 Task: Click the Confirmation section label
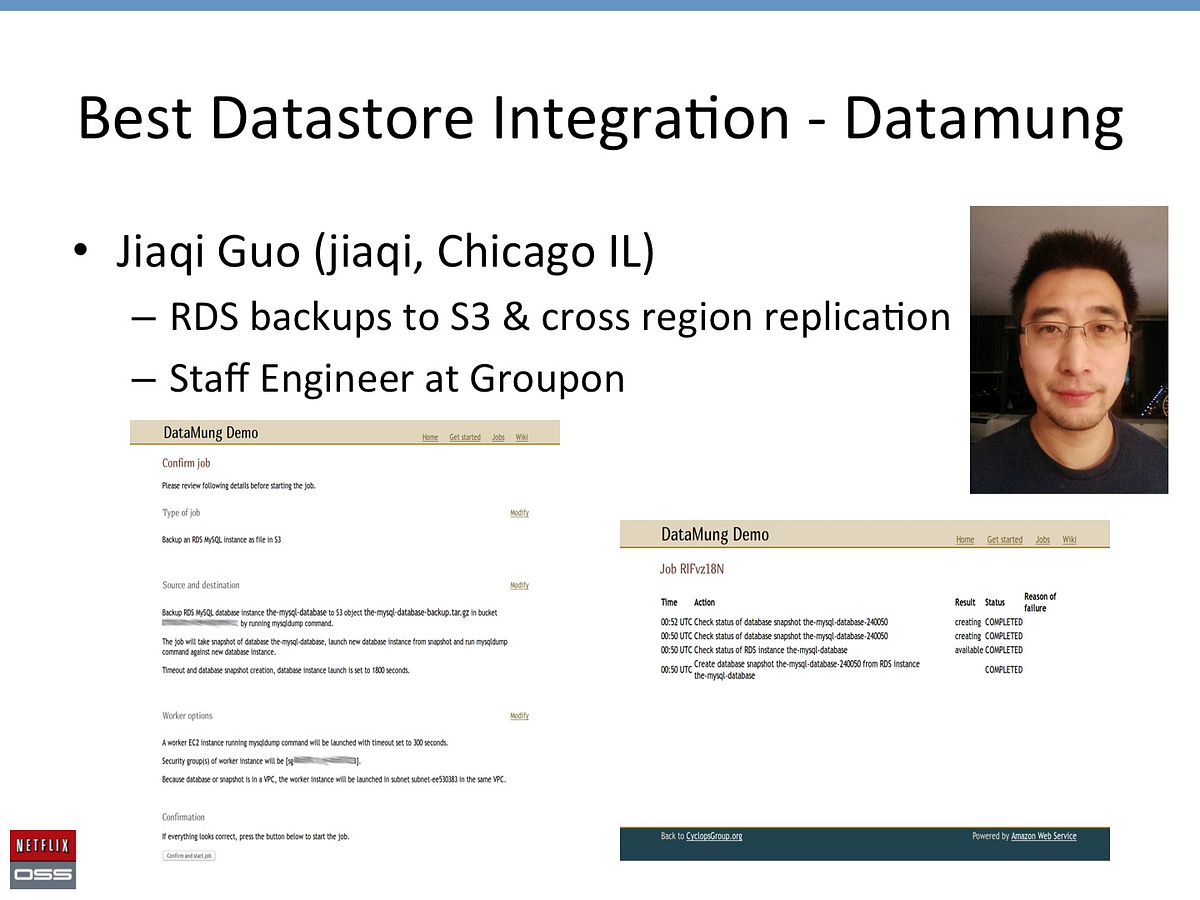(x=183, y=817)
